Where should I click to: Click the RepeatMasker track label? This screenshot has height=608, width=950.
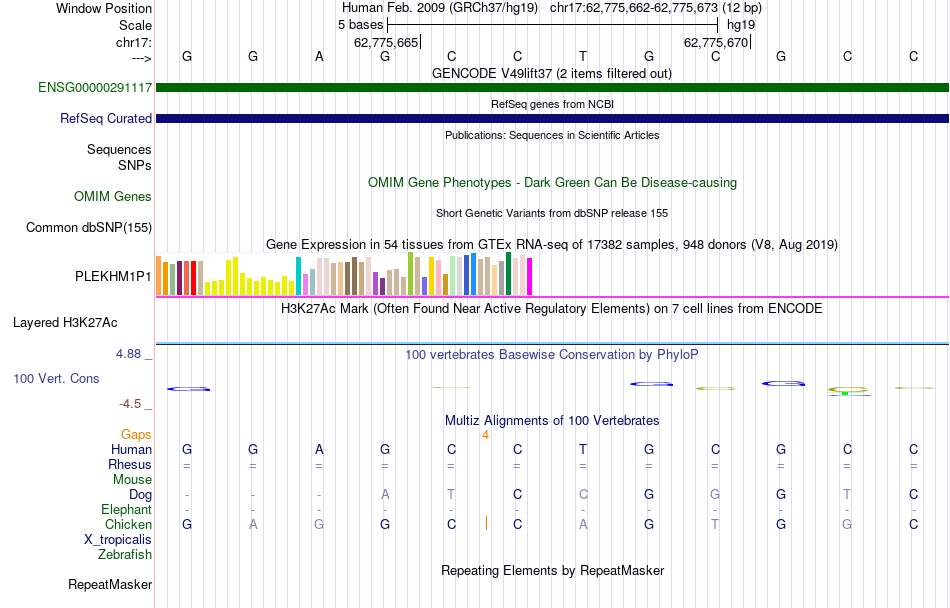[110, 584]
